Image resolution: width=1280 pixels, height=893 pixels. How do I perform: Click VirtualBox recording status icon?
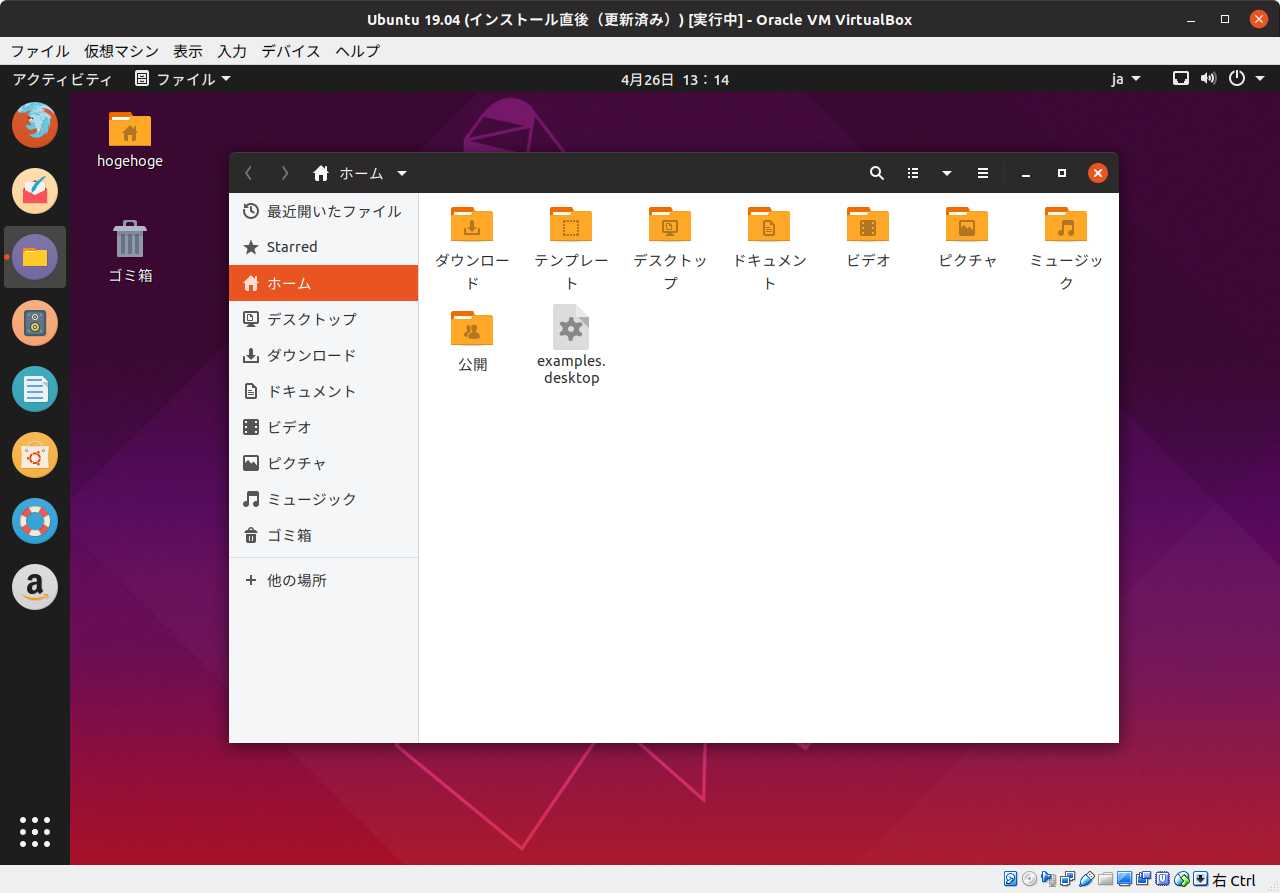pyautogui.click(x=1144, y=880)
